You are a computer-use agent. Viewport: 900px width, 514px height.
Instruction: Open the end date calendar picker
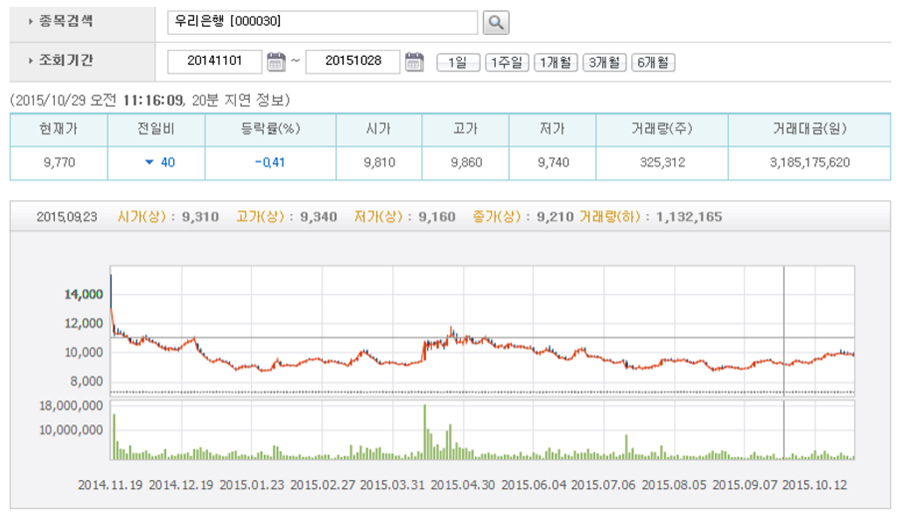point(414,62)
